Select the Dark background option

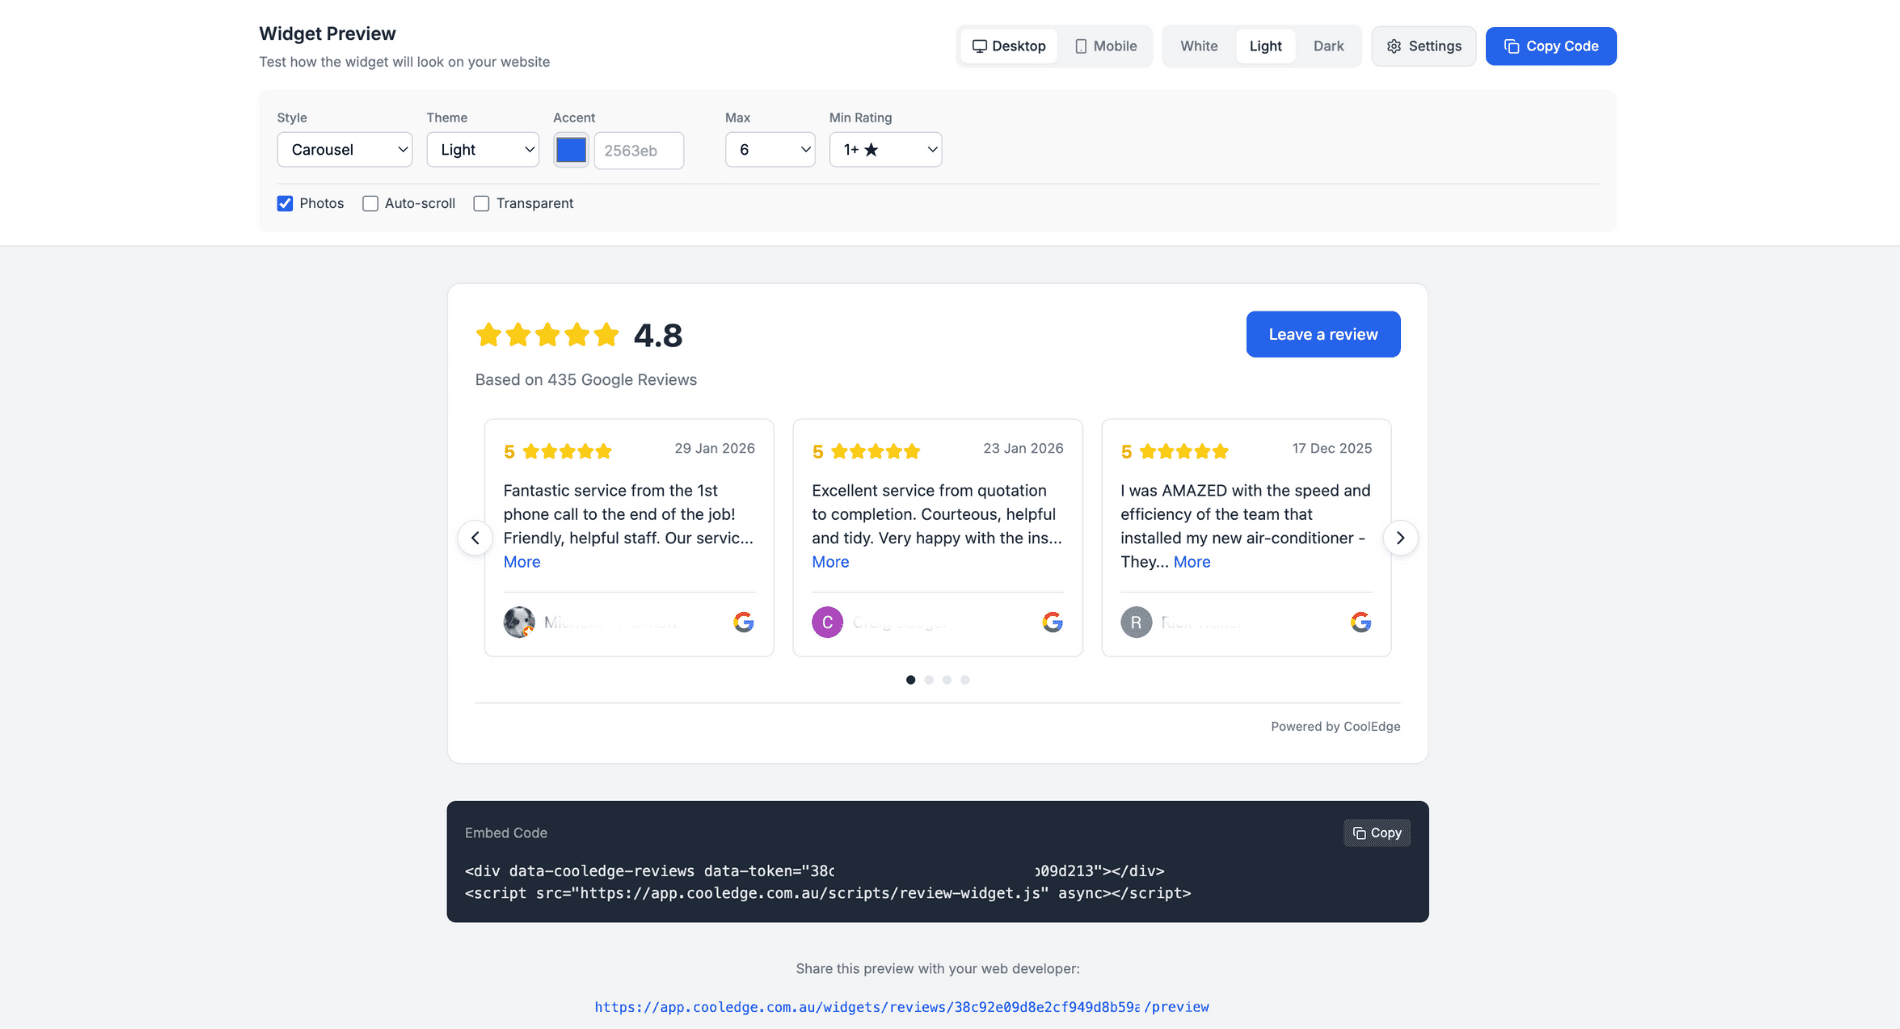click(1328, 46)
